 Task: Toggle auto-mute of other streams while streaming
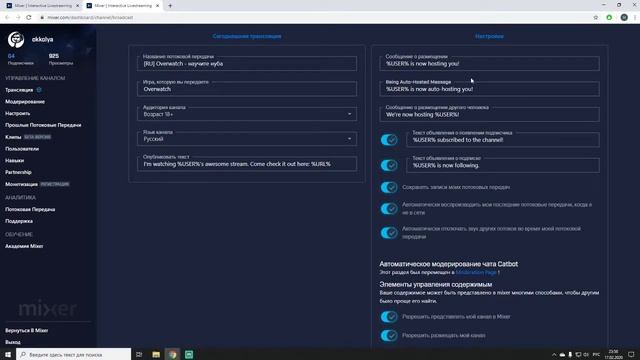[389, 233]
